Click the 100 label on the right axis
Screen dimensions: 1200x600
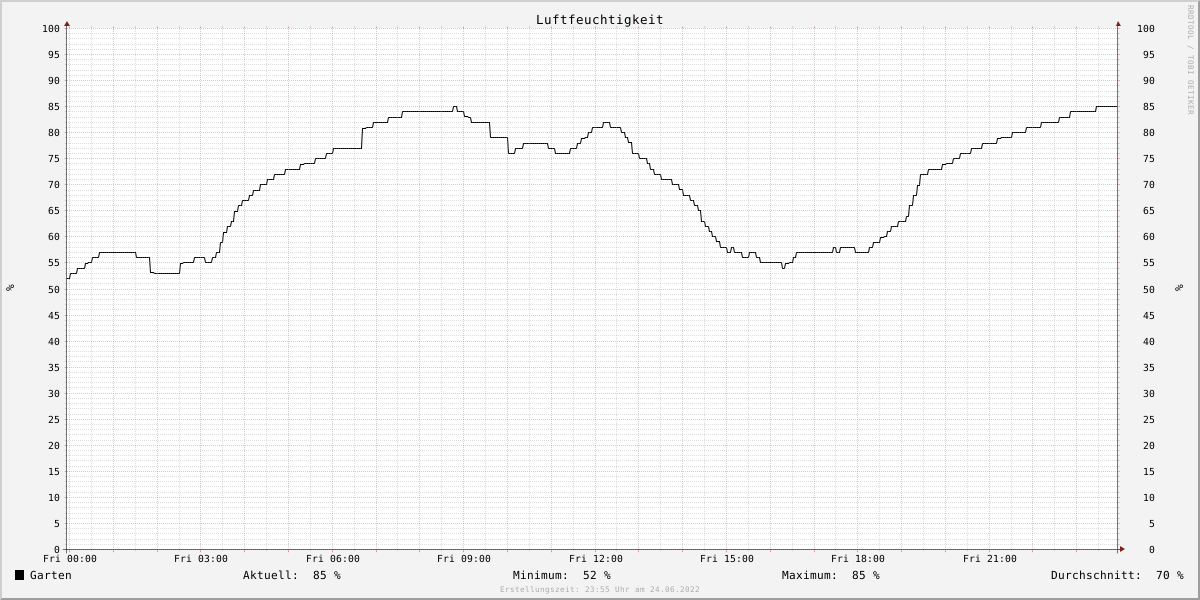(1146, 29)
